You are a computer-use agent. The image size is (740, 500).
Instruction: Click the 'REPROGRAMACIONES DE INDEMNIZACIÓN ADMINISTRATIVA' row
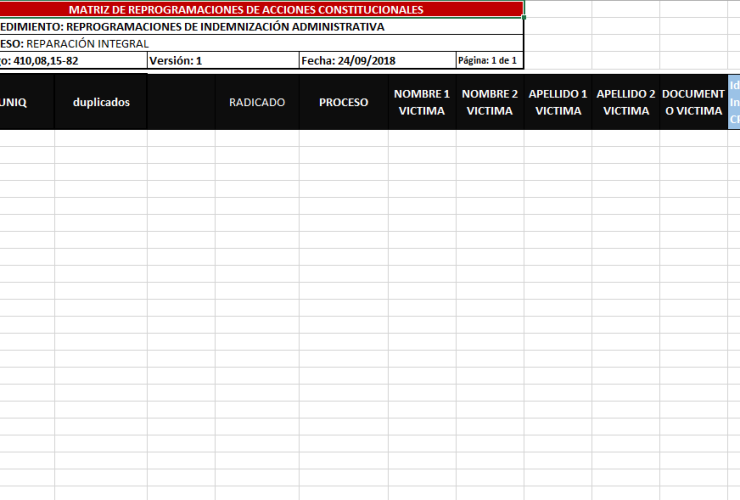tap(261, 26)
